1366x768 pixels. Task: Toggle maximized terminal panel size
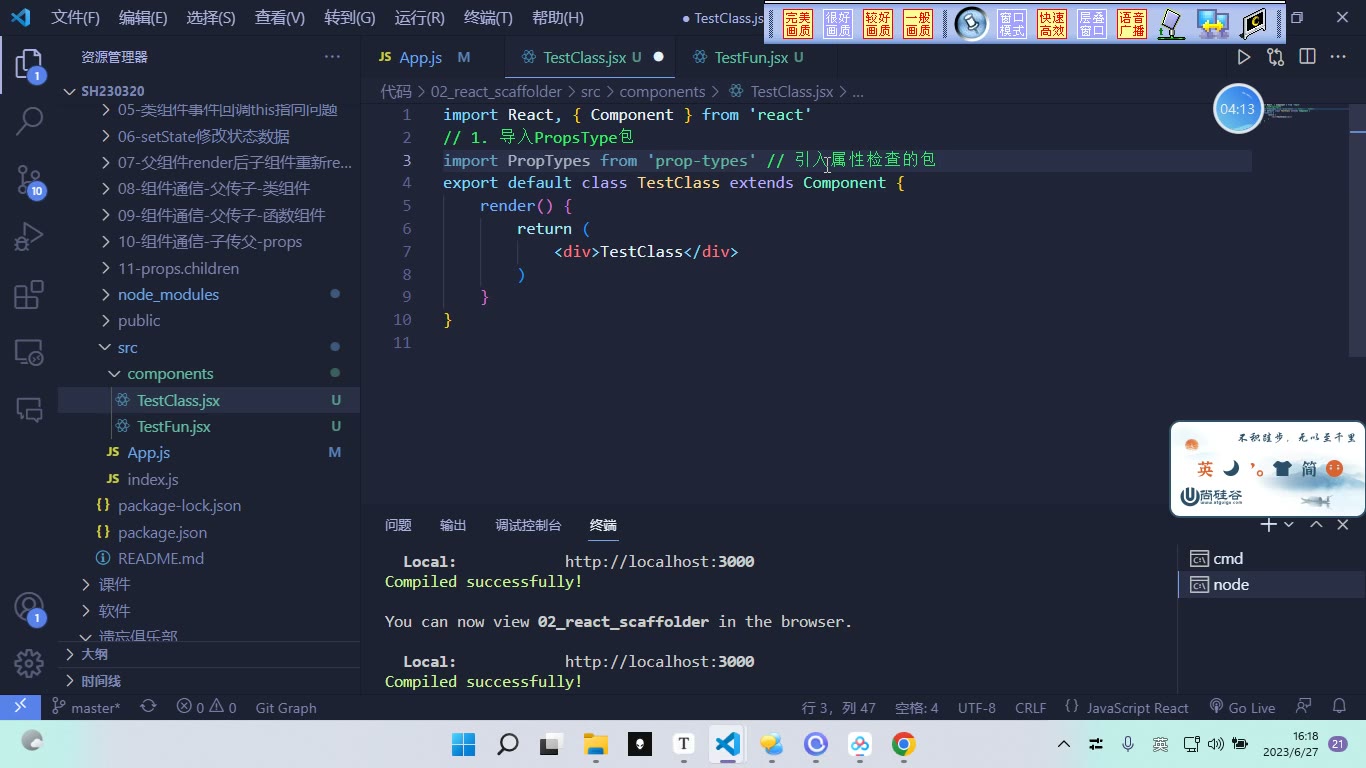(1316, 525)
